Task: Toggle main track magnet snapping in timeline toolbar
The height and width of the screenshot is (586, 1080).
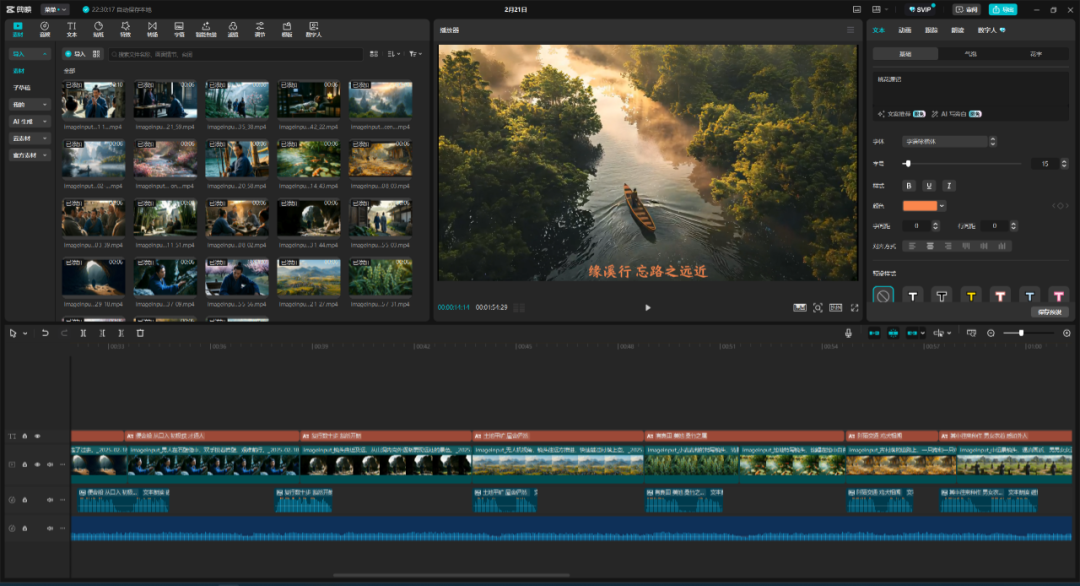Action: (x=874, y=333)
